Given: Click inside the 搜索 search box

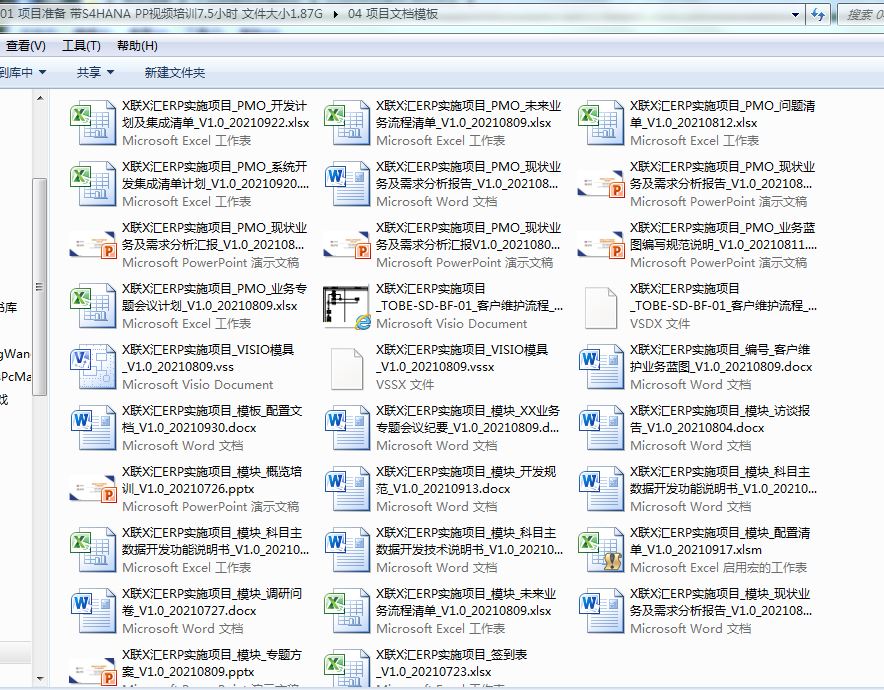Looking at the screenshot, I should point(862,14).
